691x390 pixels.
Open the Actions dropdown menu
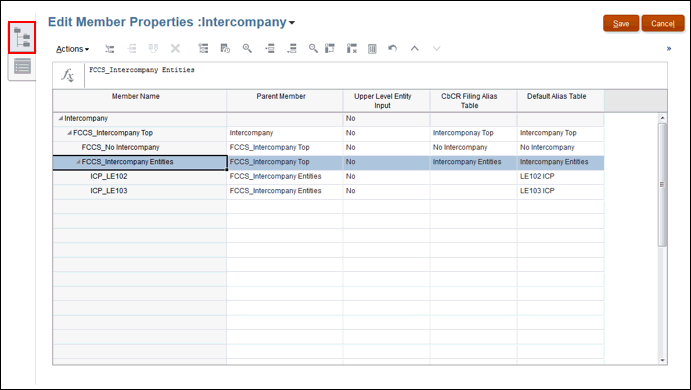point(73,49)
